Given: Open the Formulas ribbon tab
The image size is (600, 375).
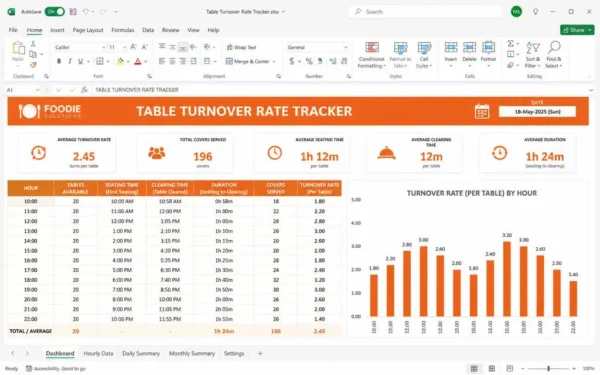Looking at the screenshot, I should click(122, 30).
